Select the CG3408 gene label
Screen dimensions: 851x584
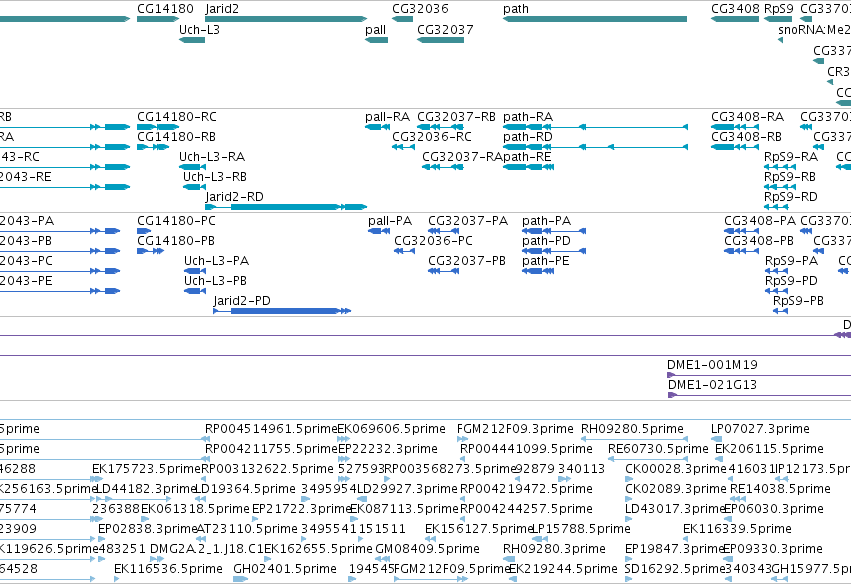735,9
